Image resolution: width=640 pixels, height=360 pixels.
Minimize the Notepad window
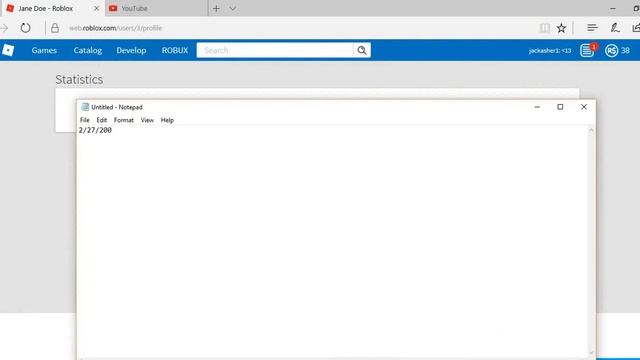pyautogui.click(x=537, y=107)
